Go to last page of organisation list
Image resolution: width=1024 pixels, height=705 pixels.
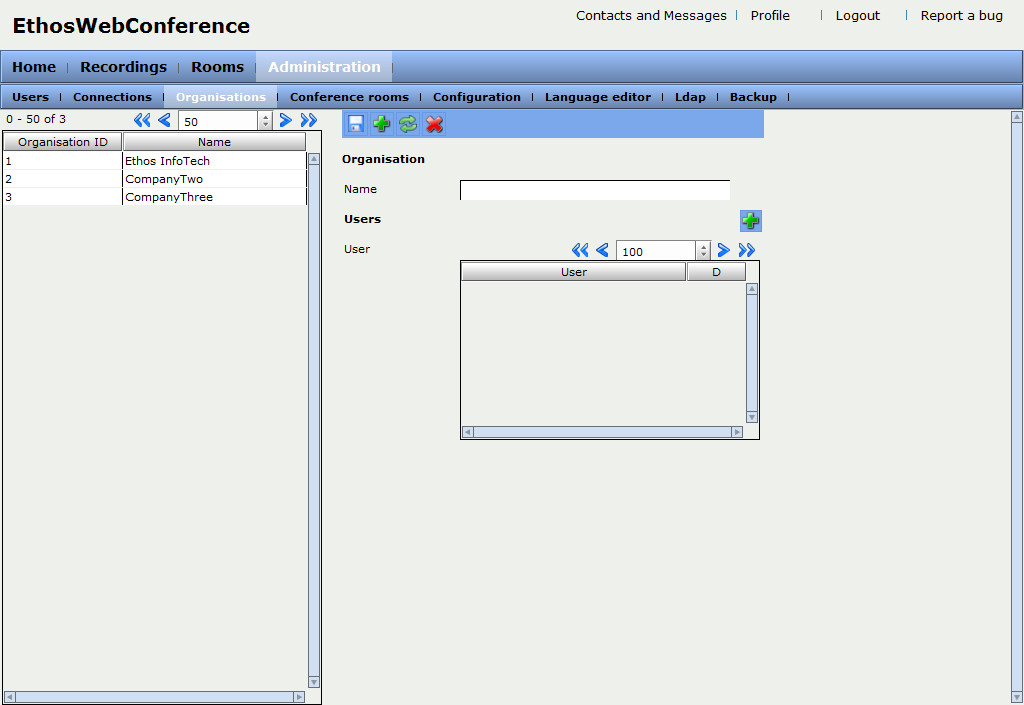pyautogui.click(x=309, y=120)
